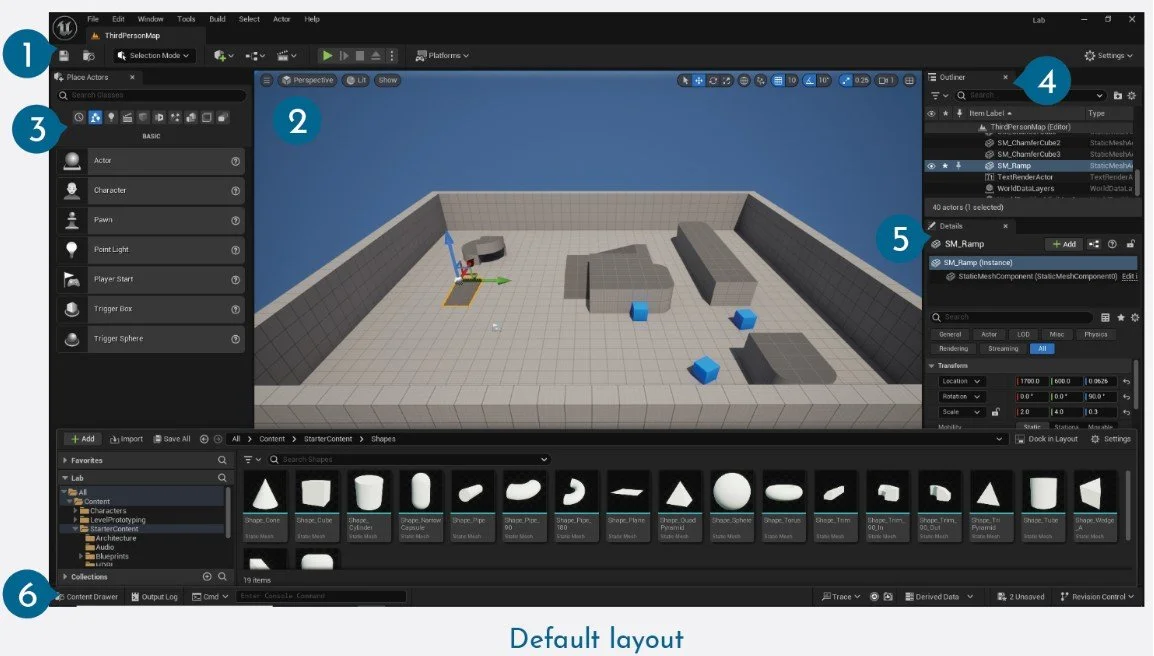1154x656 pixels.
Task: Open the camera speed setting in viewport
Action: (887, 80)
